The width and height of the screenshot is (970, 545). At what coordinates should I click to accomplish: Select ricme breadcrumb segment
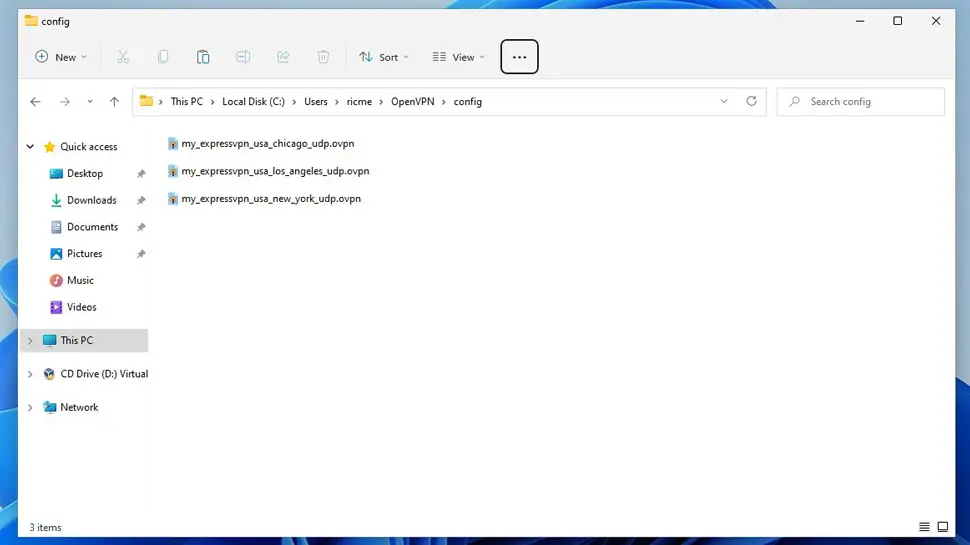coord(359,101)
